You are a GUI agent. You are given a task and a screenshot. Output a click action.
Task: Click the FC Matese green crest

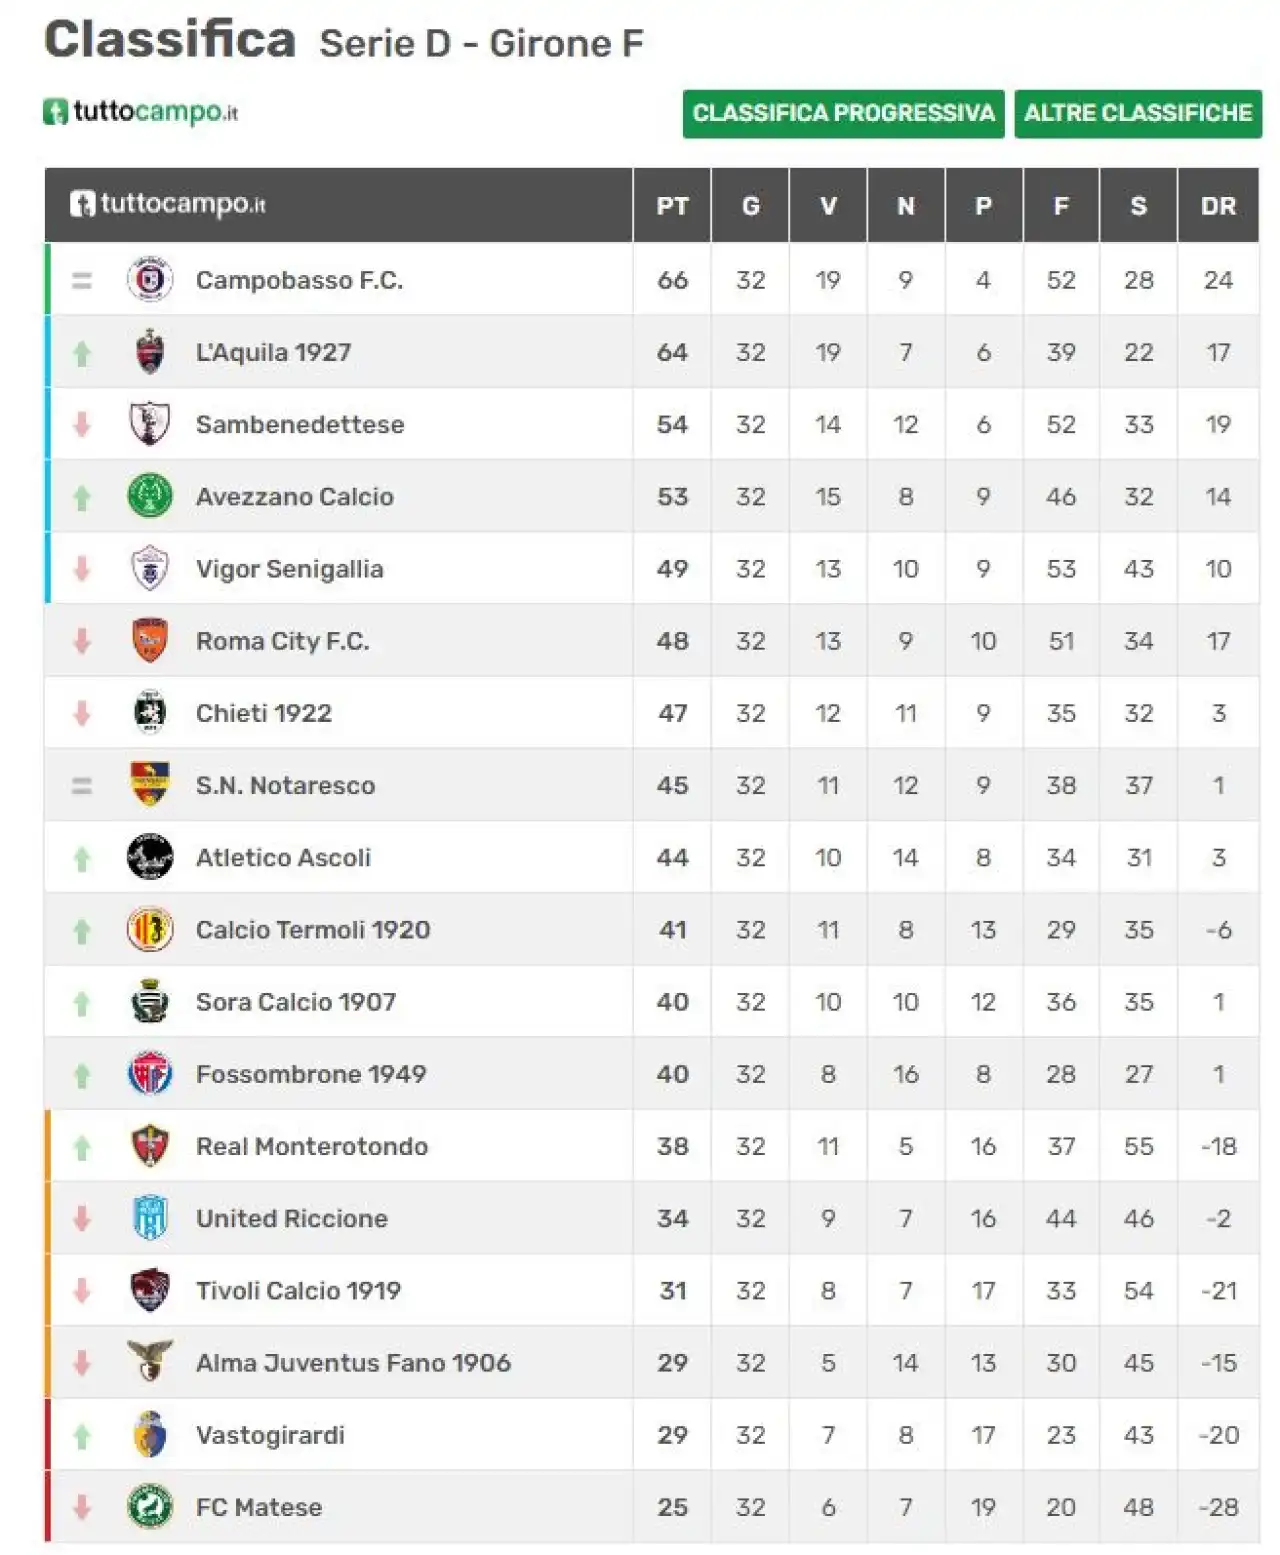[150, 1506]
